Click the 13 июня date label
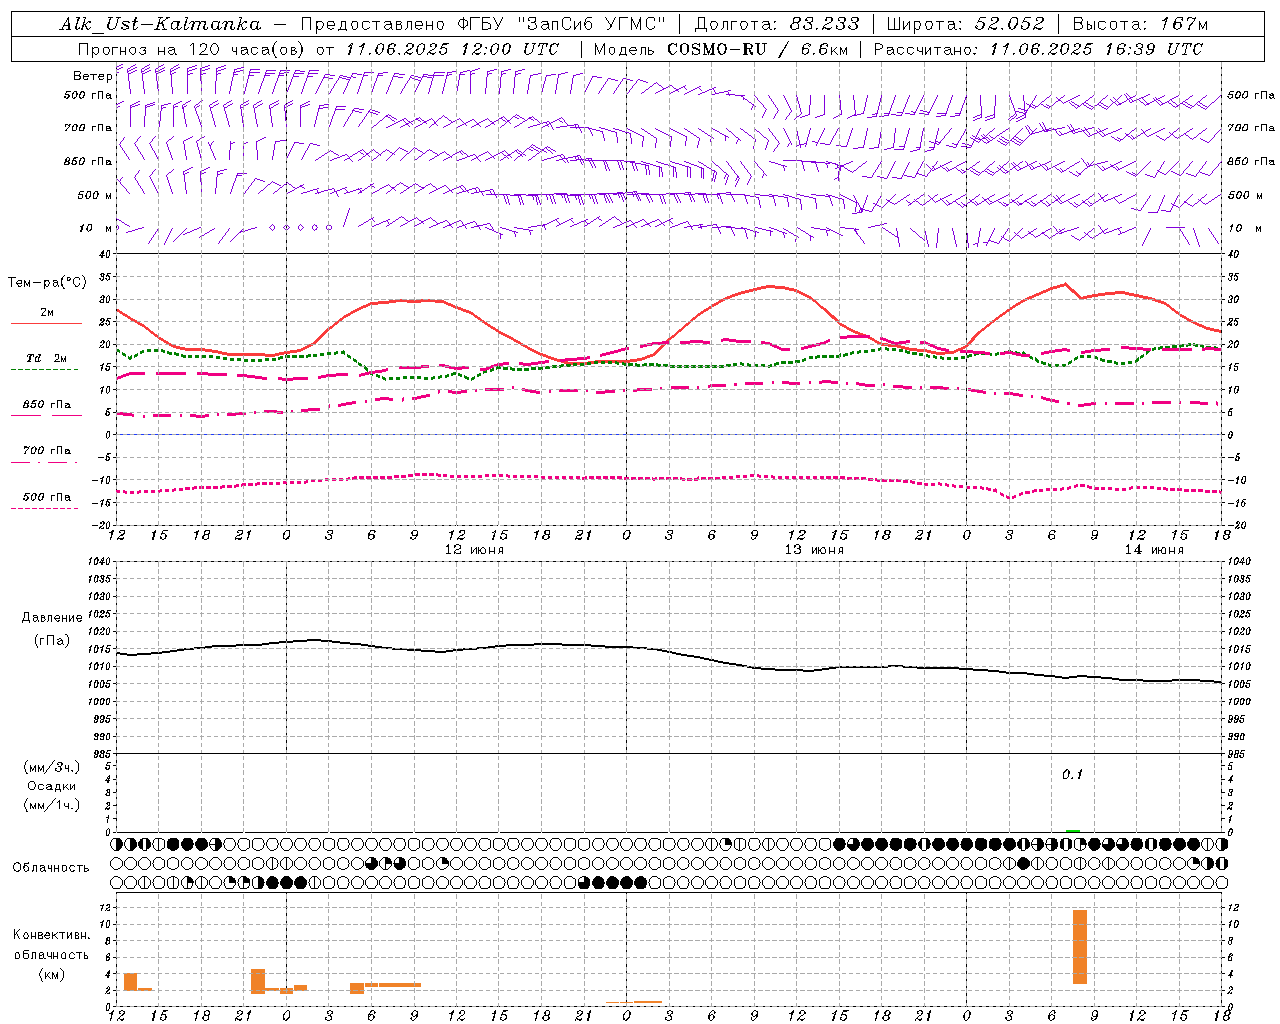The height and width of the screenshot is (1024, 1280). click(x=814, y=550)
